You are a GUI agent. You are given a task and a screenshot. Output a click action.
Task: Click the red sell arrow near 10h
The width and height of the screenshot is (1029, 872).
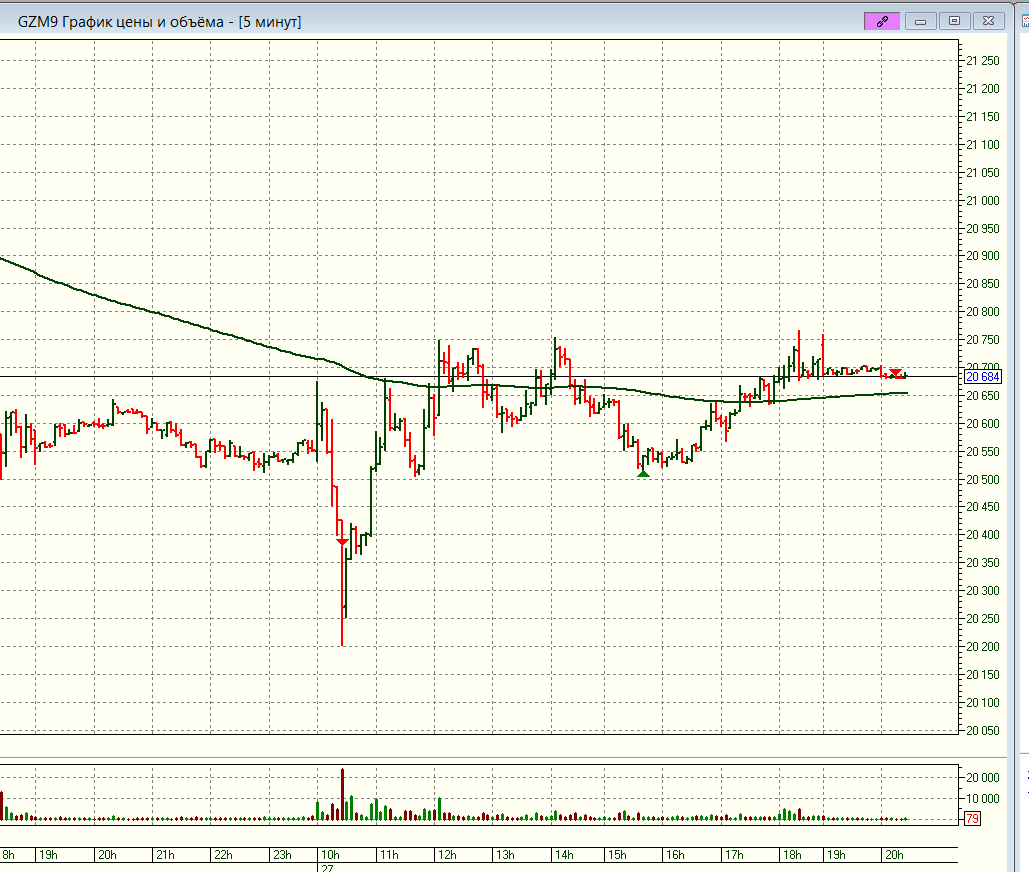coord(342,541)
